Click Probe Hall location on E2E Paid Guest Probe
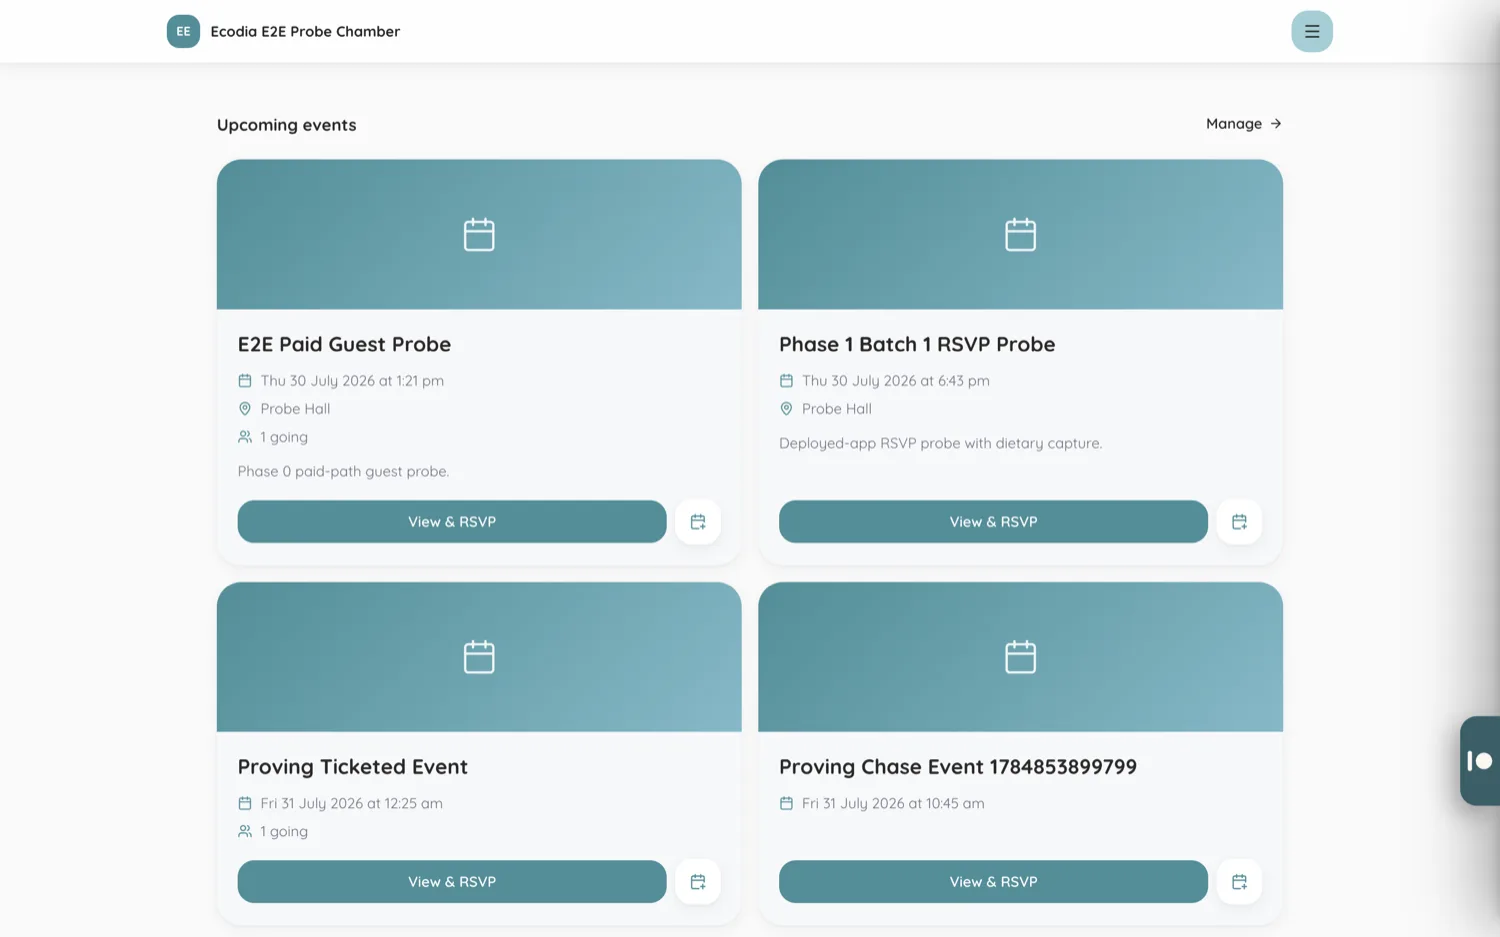The height and width of the screenshot is (937, 1500). (x=295, y=409)
